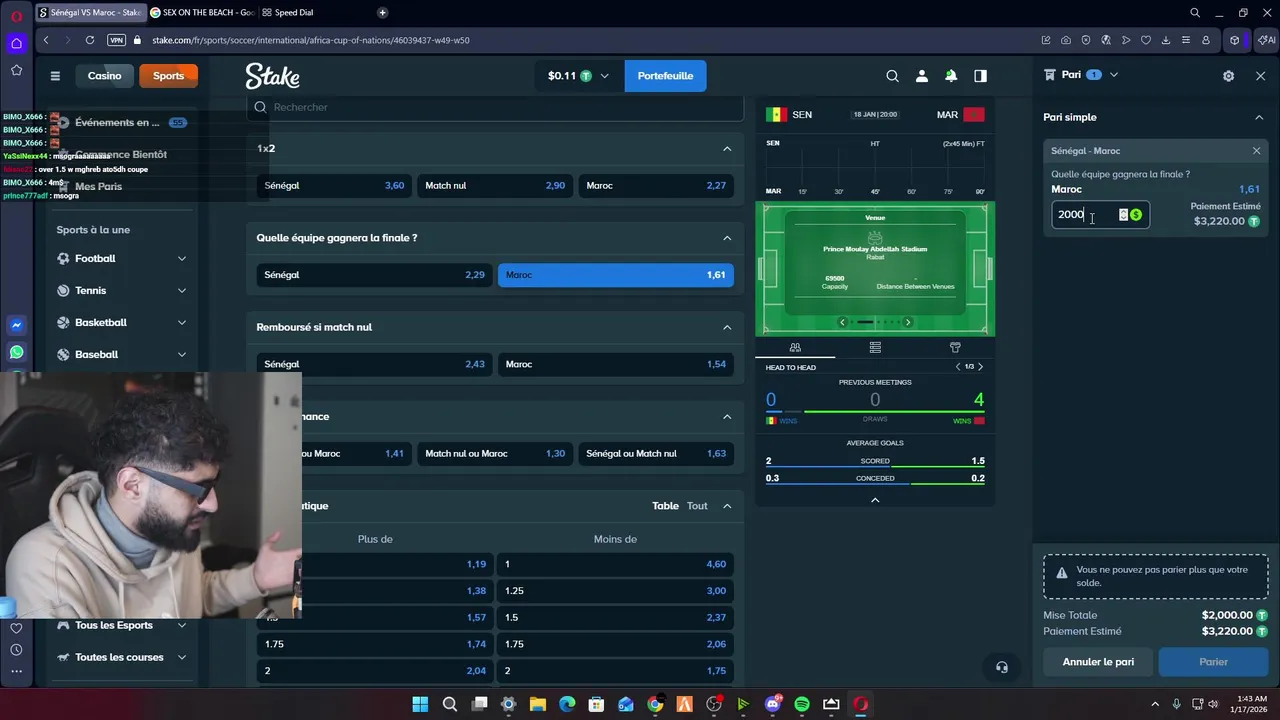
Task: Collapse Remboursé si match nul market
Action: [x=727, y=327]
